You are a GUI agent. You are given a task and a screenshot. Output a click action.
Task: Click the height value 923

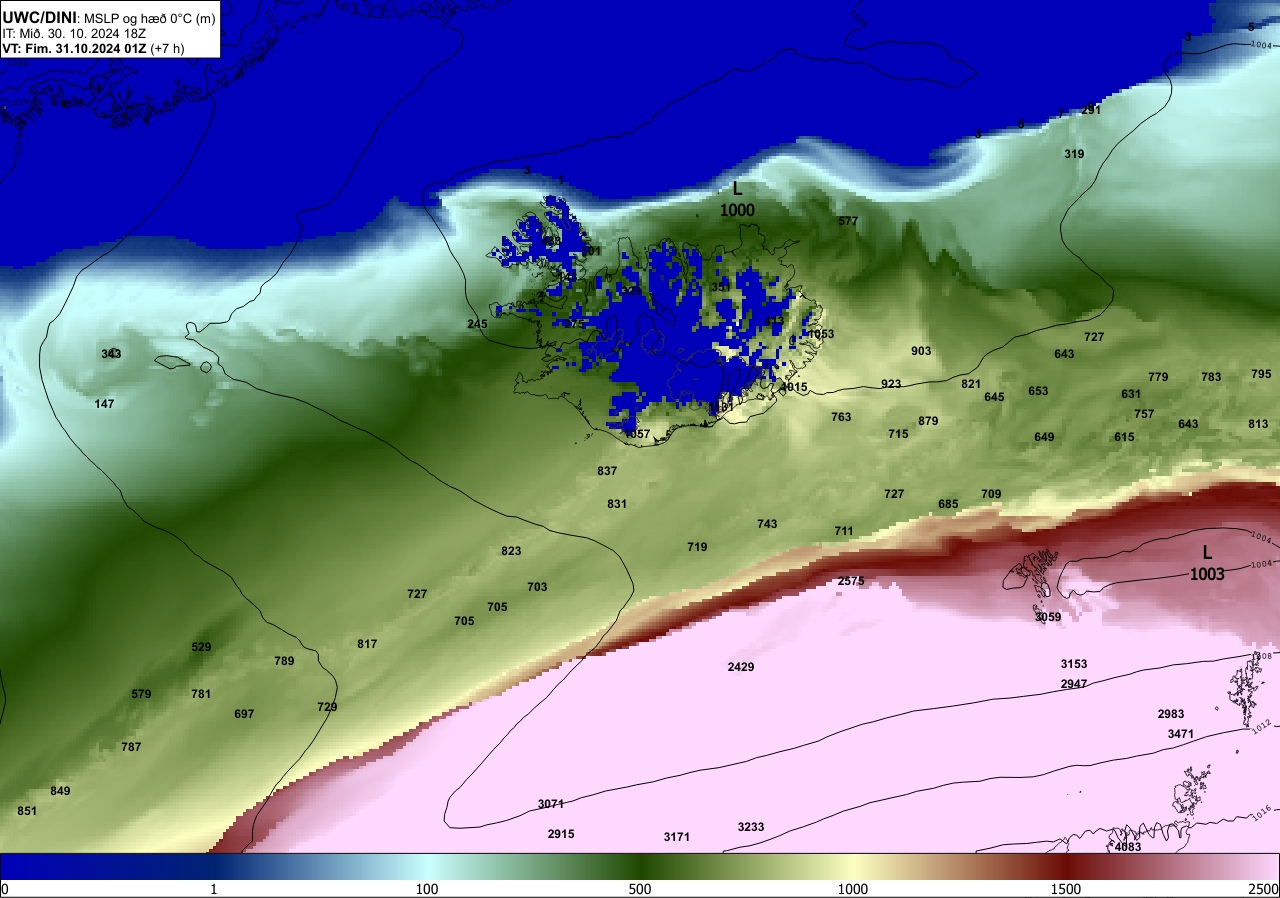pyautogui.click(x=891, y=384)
